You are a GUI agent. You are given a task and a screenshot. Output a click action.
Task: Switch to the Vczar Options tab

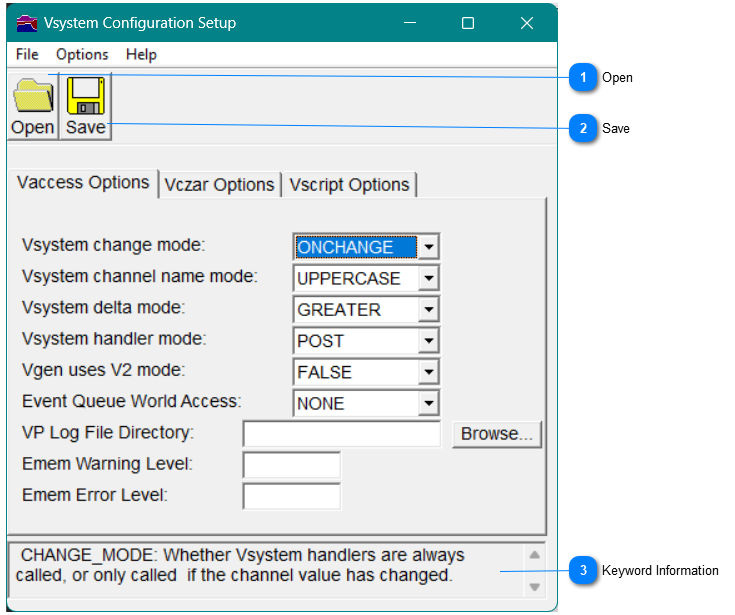[219, 185]
